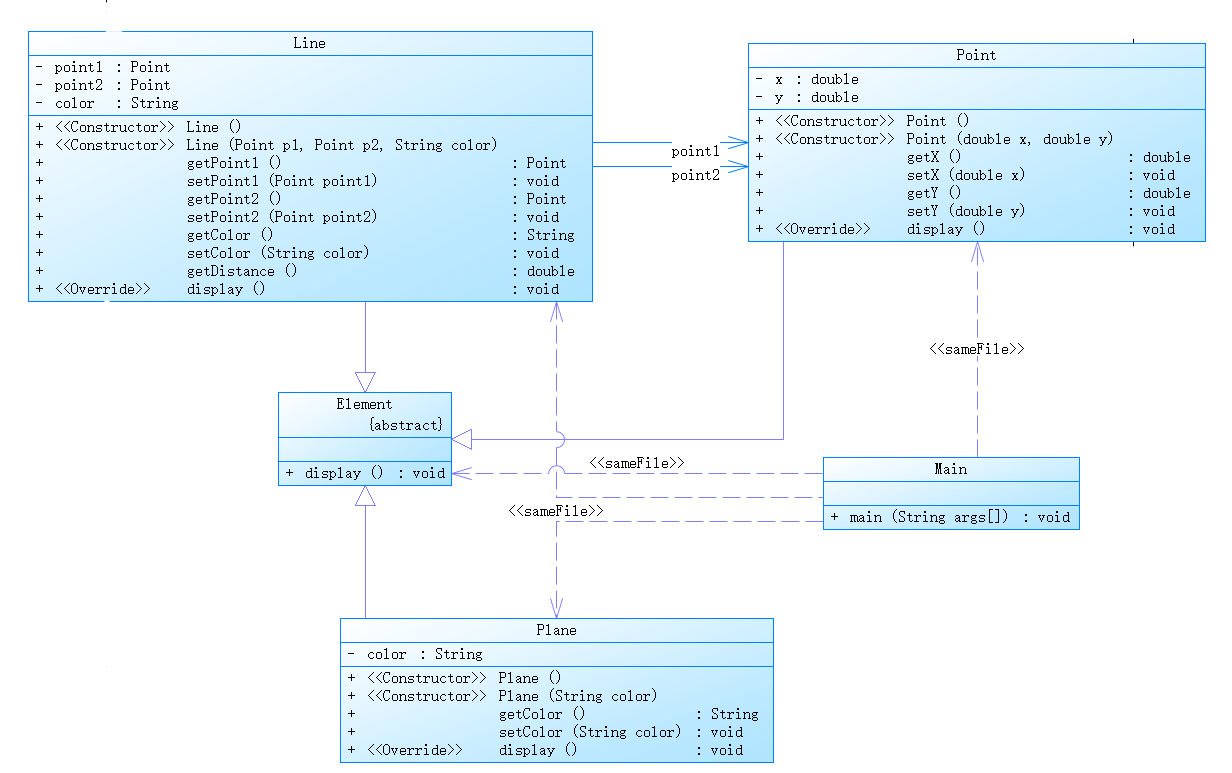This screenshot has width=1232, height=773.
Task: Click the {abstract} constraint in Element
Action: point(405,424)
